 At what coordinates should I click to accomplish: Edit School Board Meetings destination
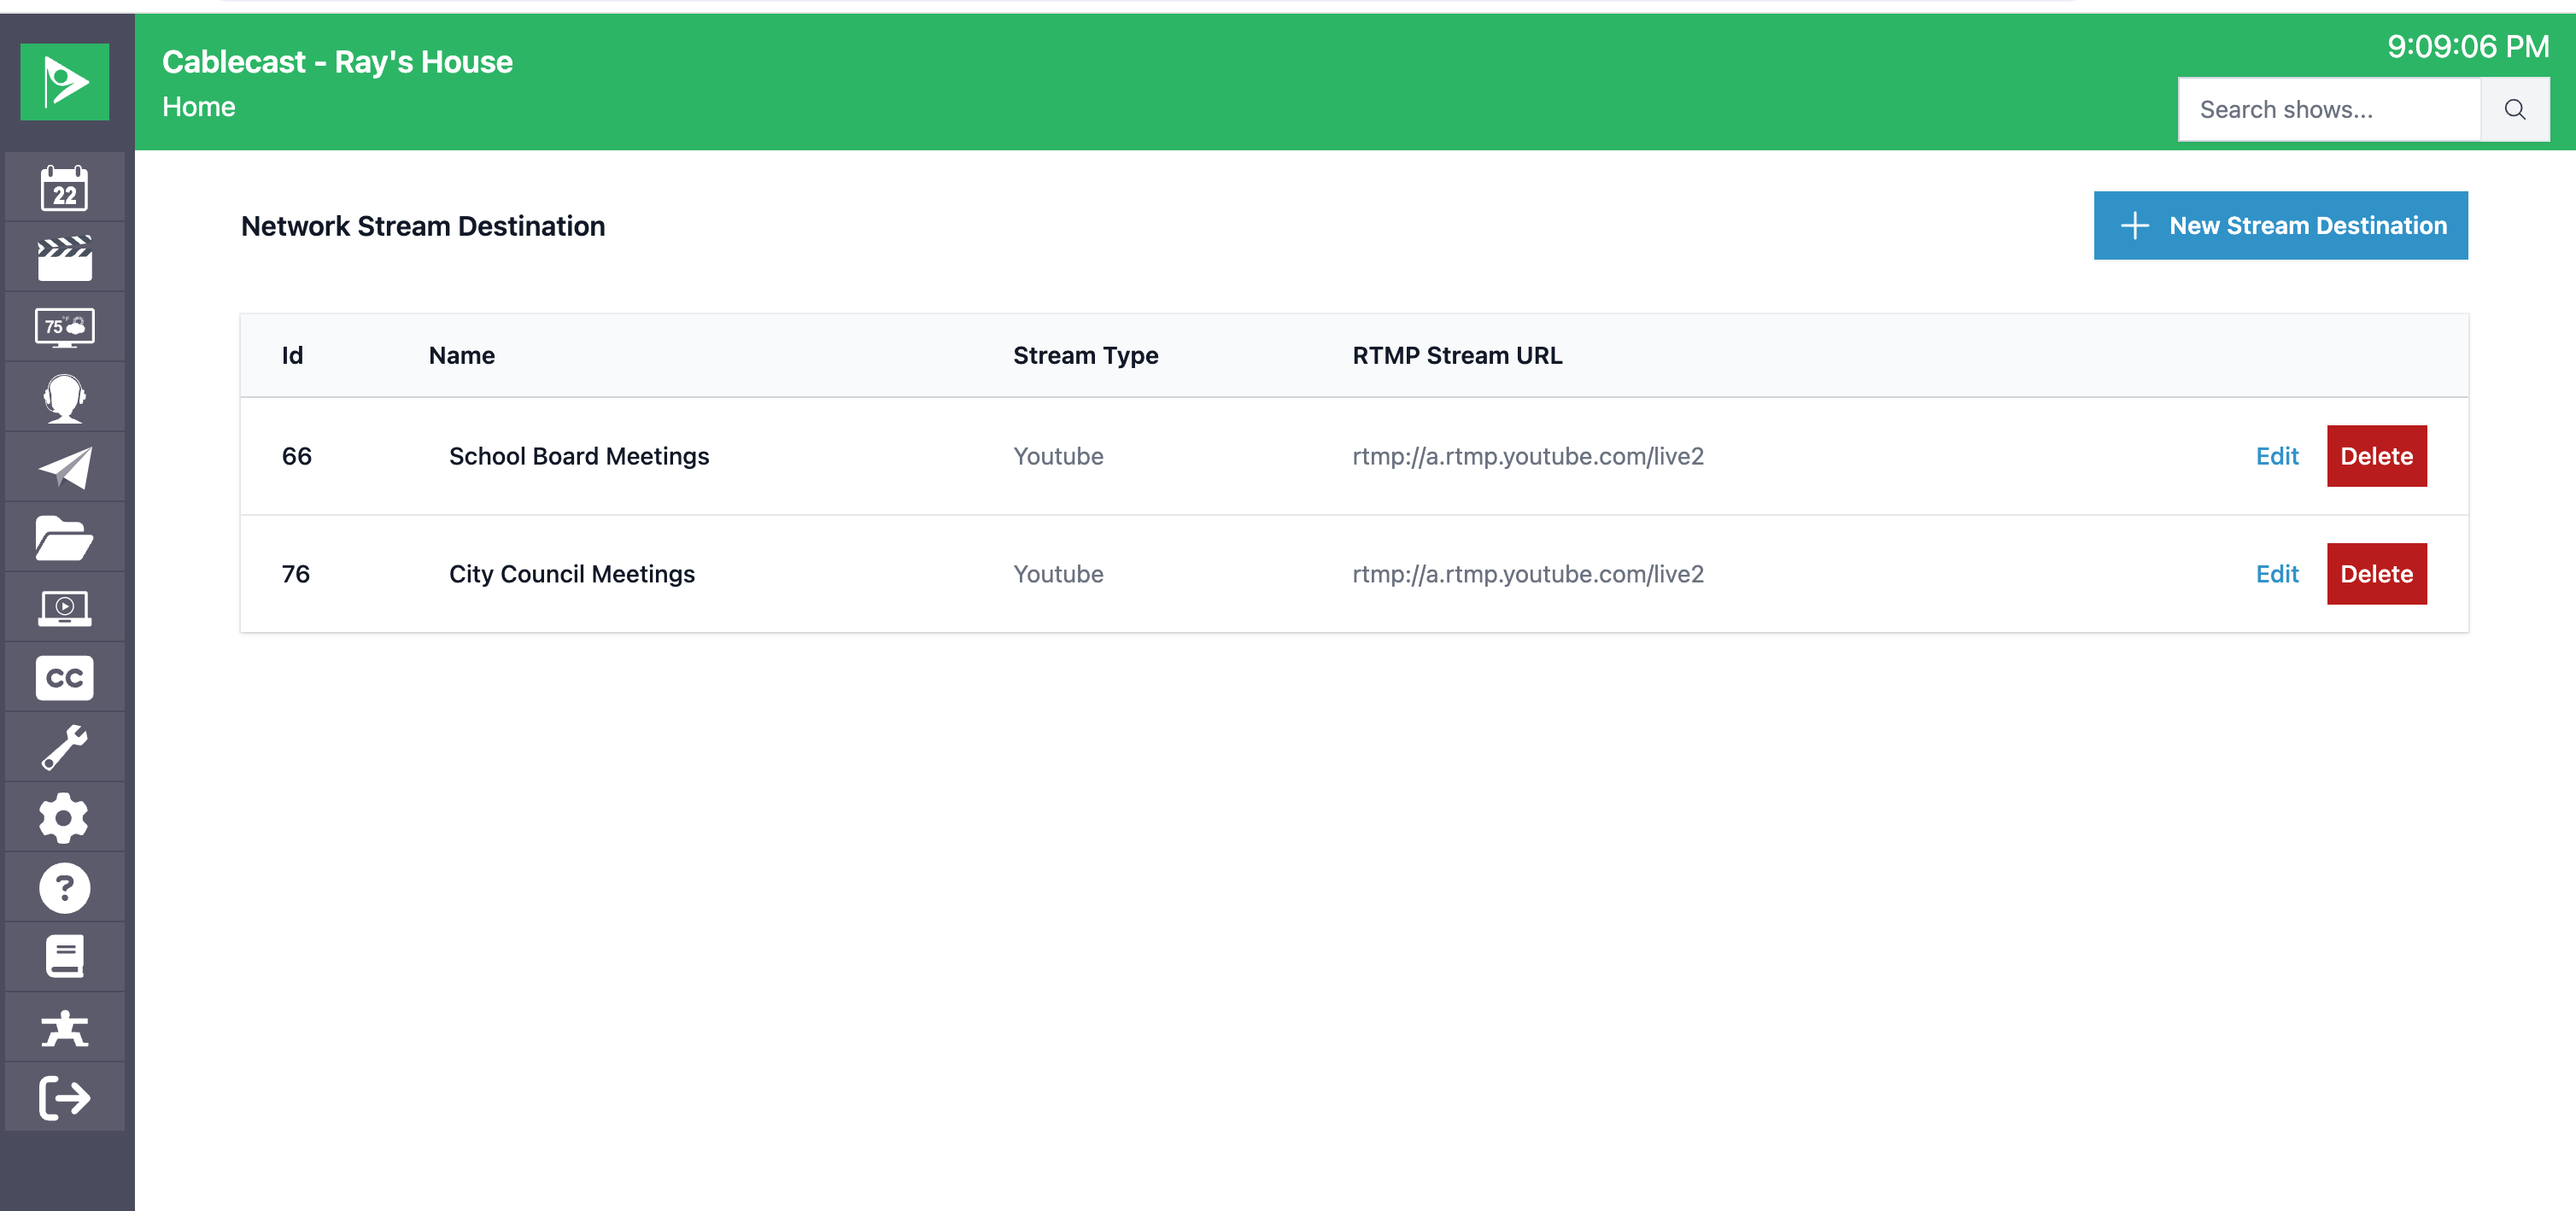[2277, 456]
